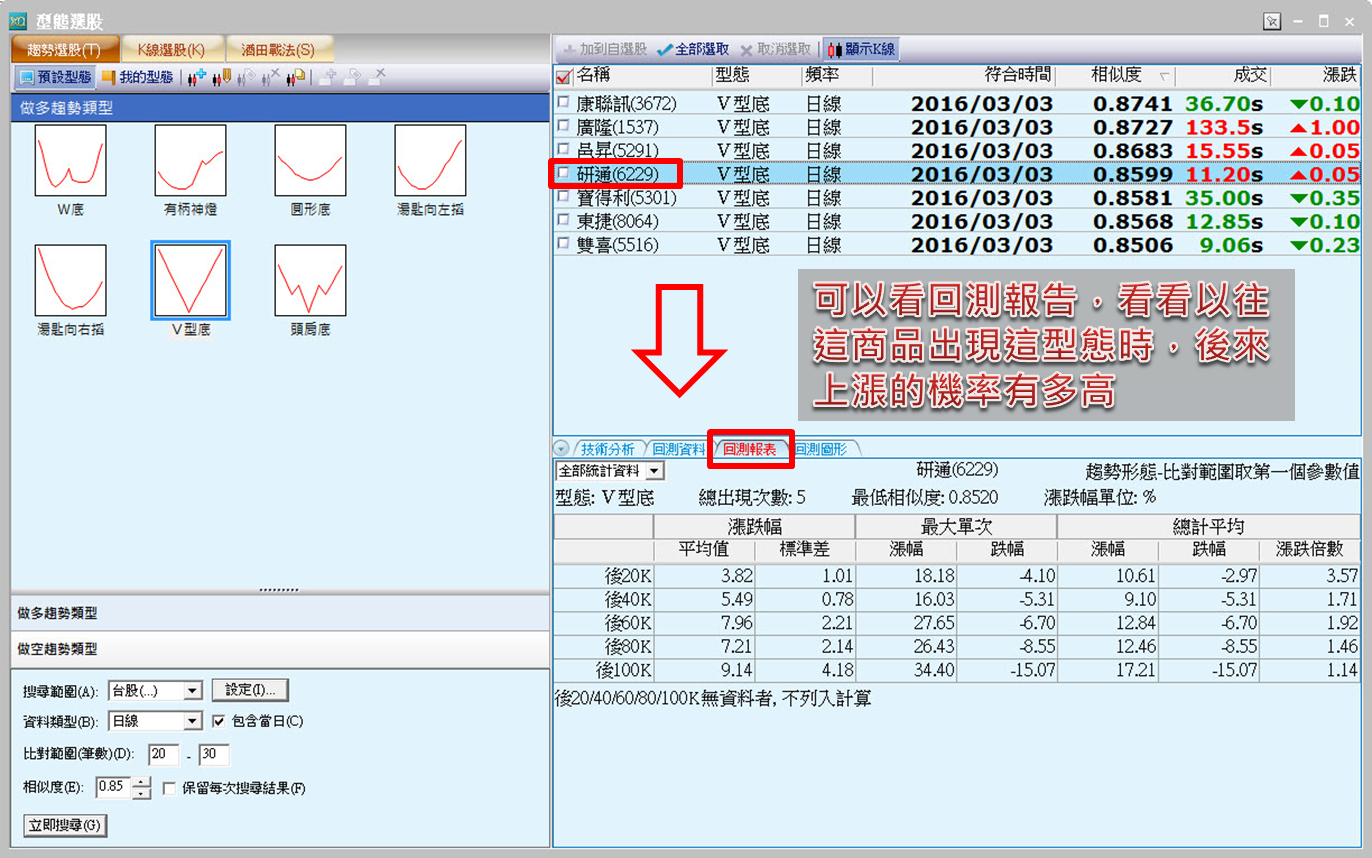Switch to the K線選股 tab
Image resolution: width=1372 pixels, height=858 pixels.
170,50
